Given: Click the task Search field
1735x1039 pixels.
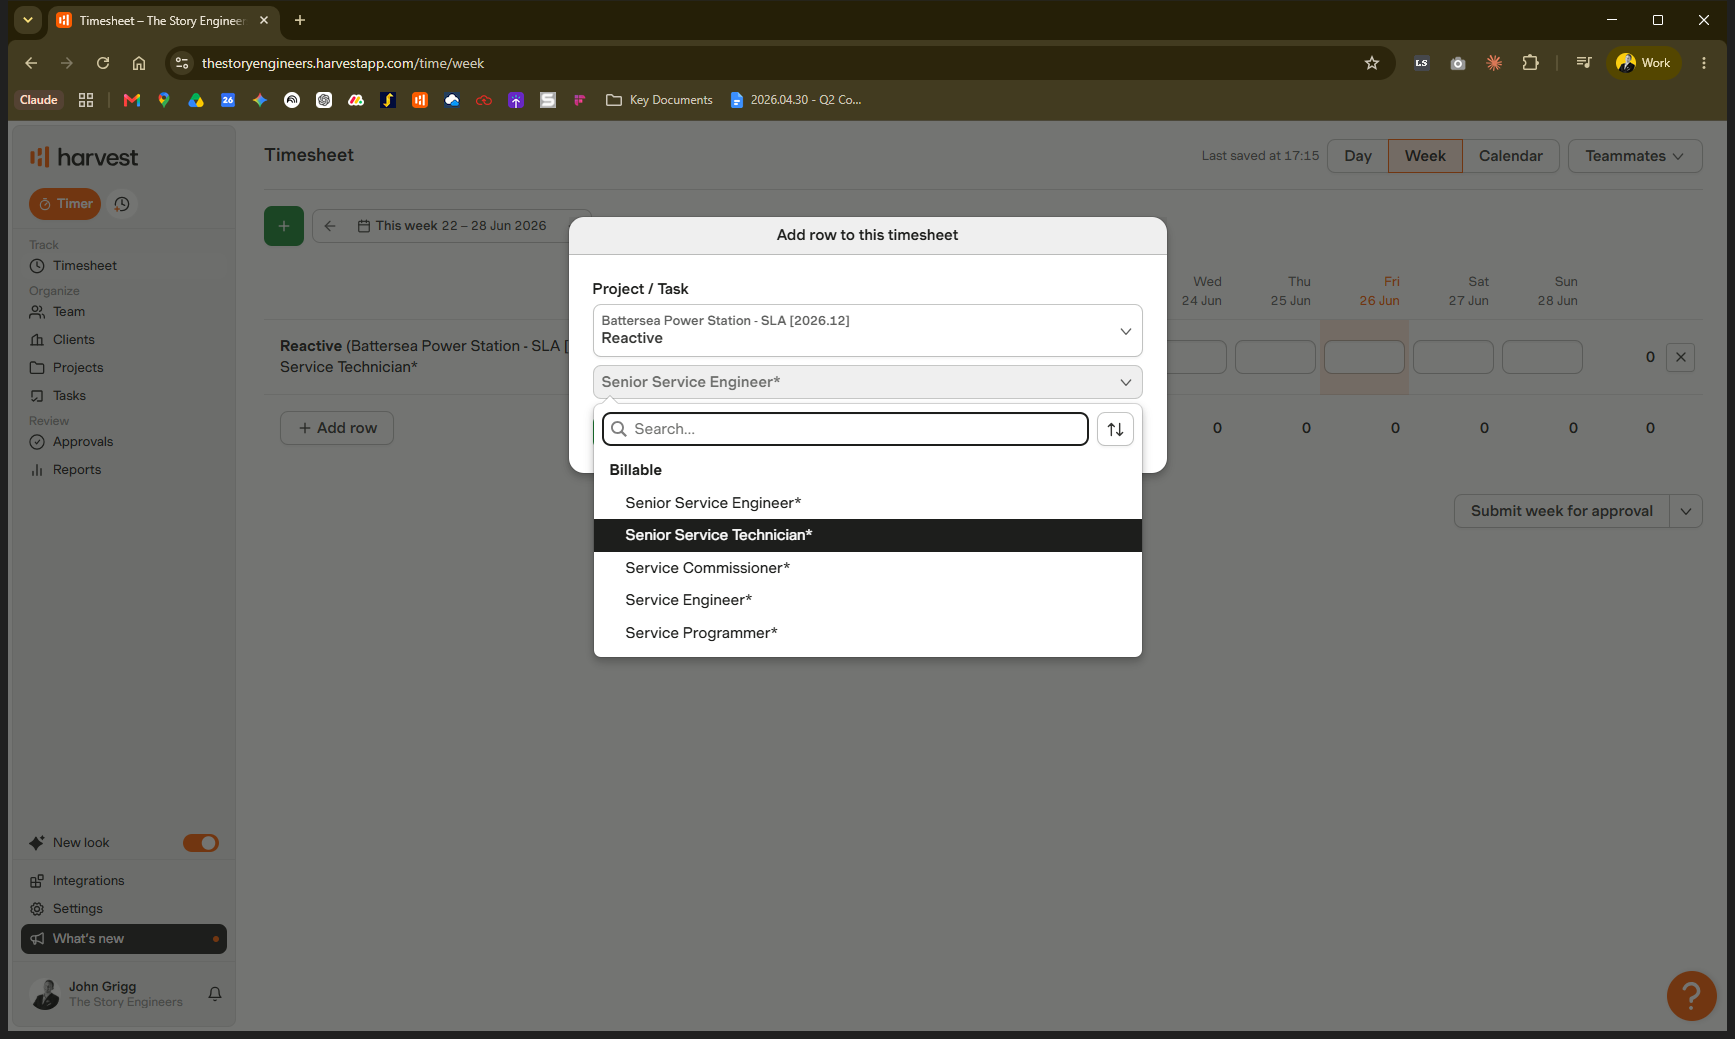Looking at the screenshot, I should (x=845, y=429).
